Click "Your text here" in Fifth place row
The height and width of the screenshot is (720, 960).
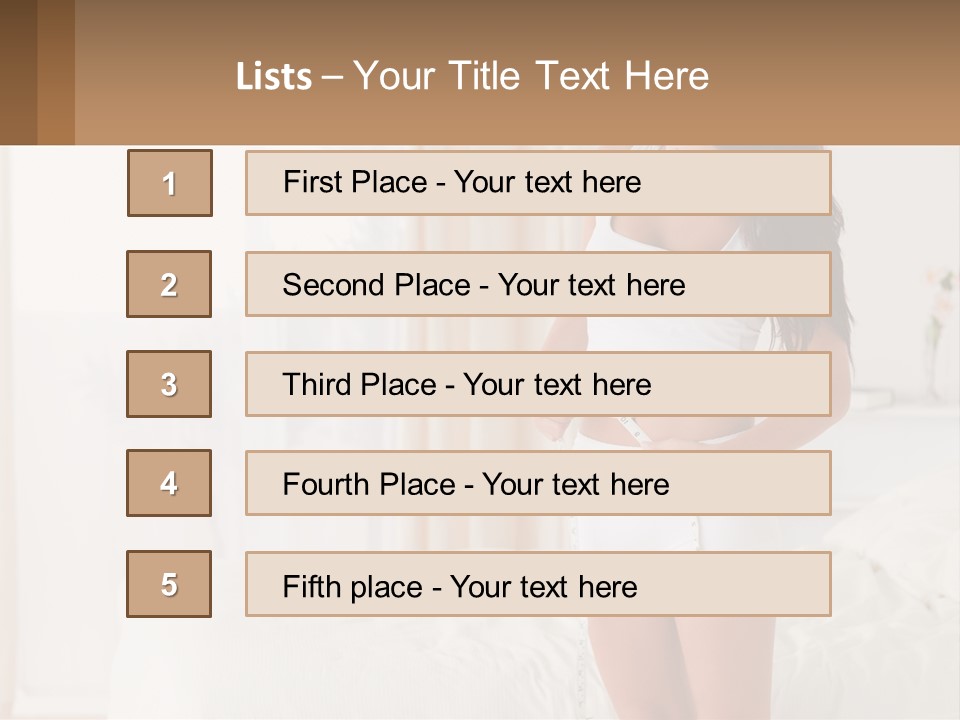click(543, 586)
